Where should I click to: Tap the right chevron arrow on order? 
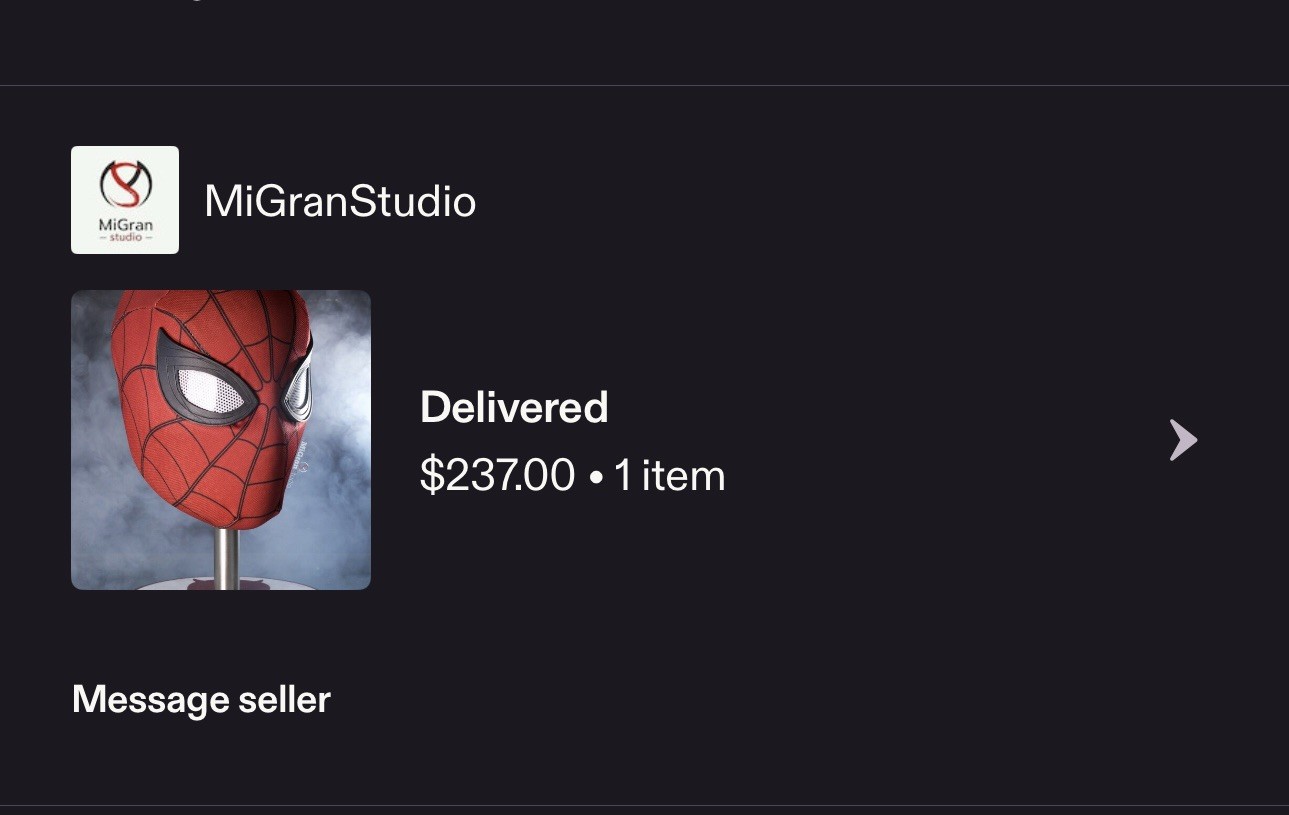(1183, 440)
